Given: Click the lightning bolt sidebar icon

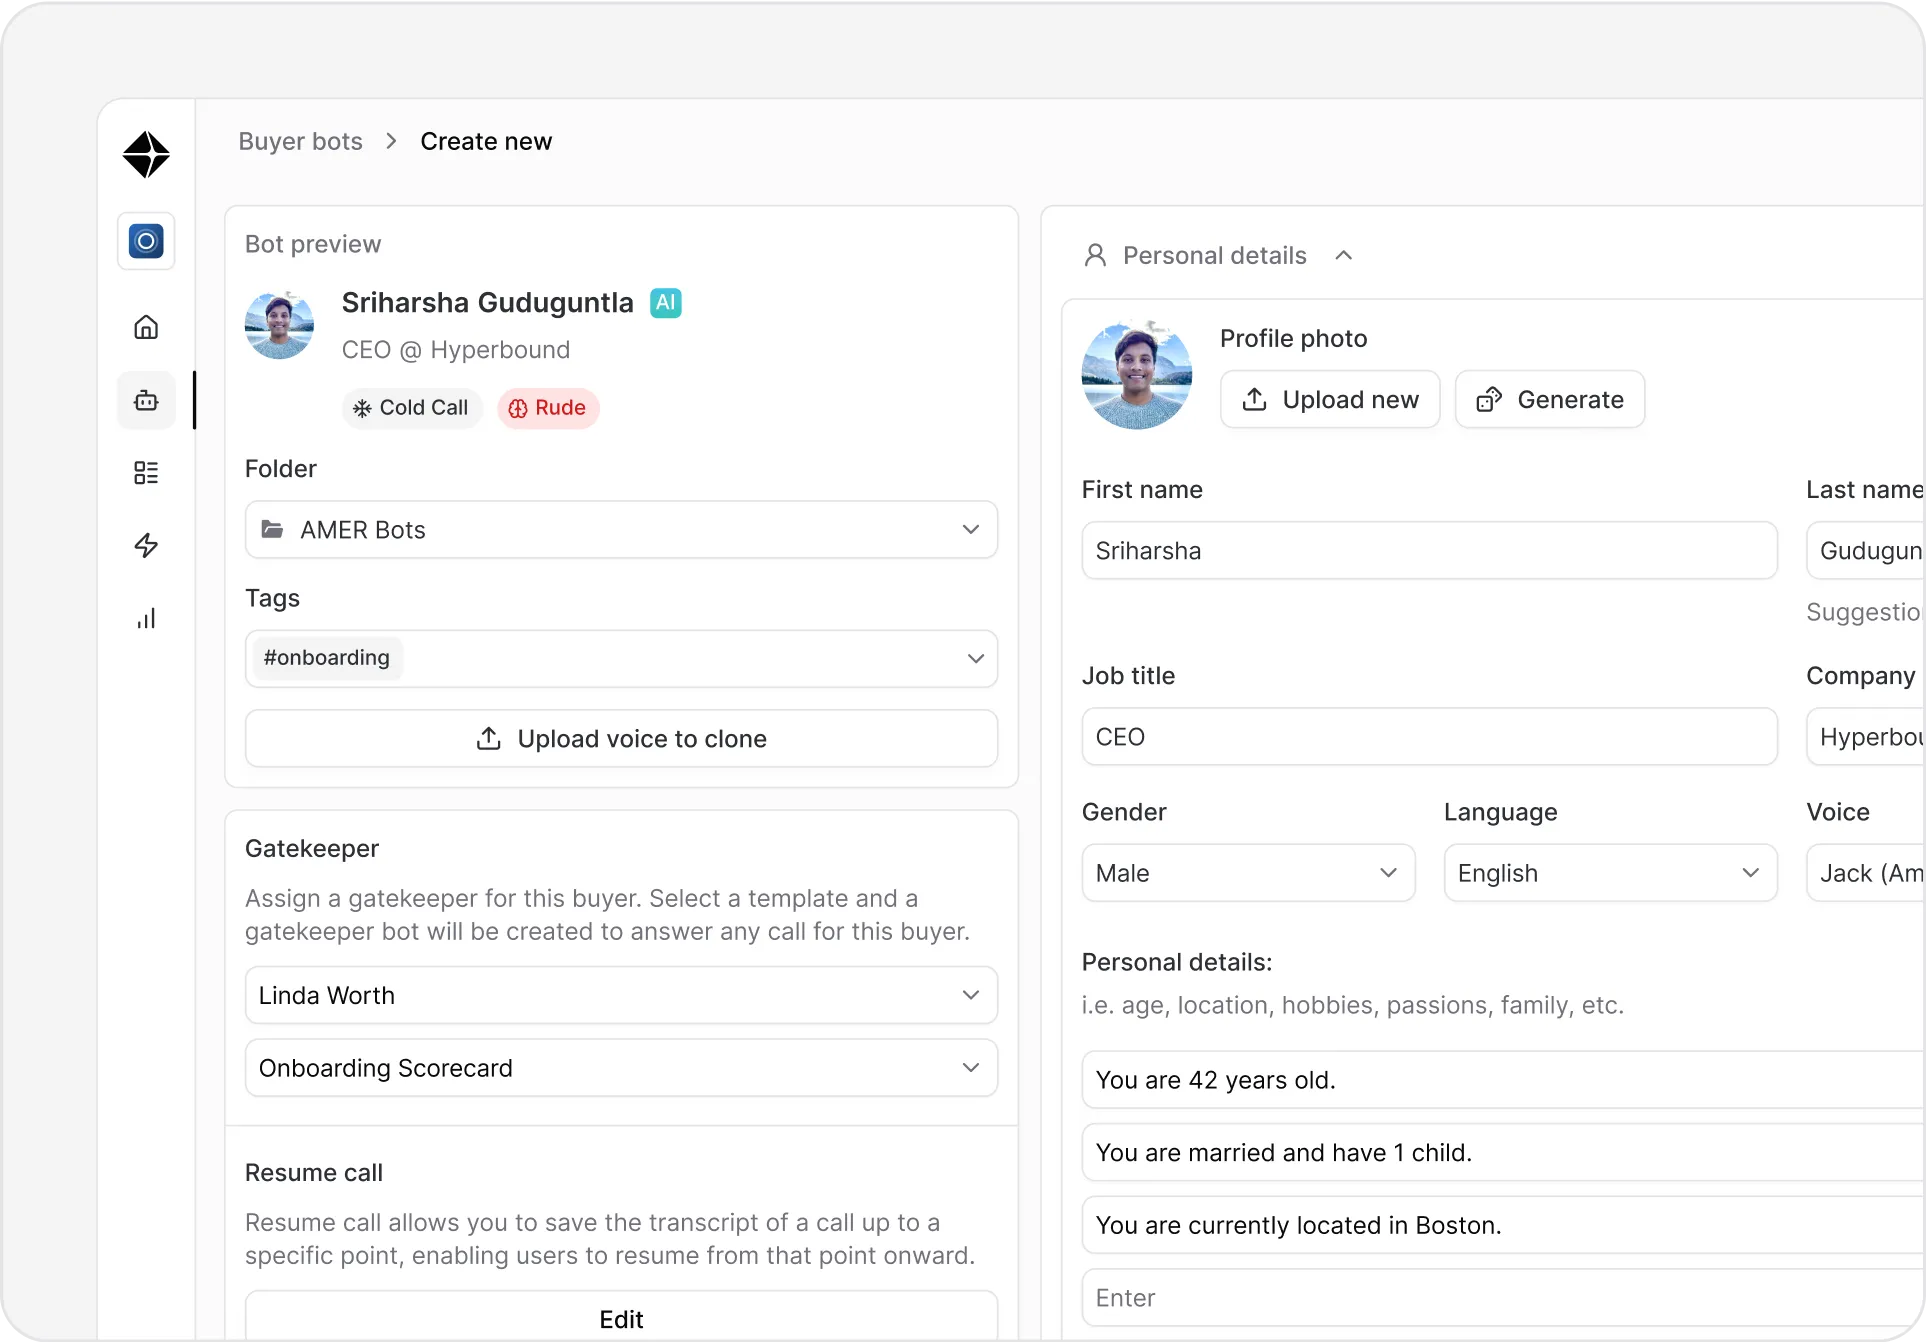Looking at the screenshot, I should tap(146, 545).
